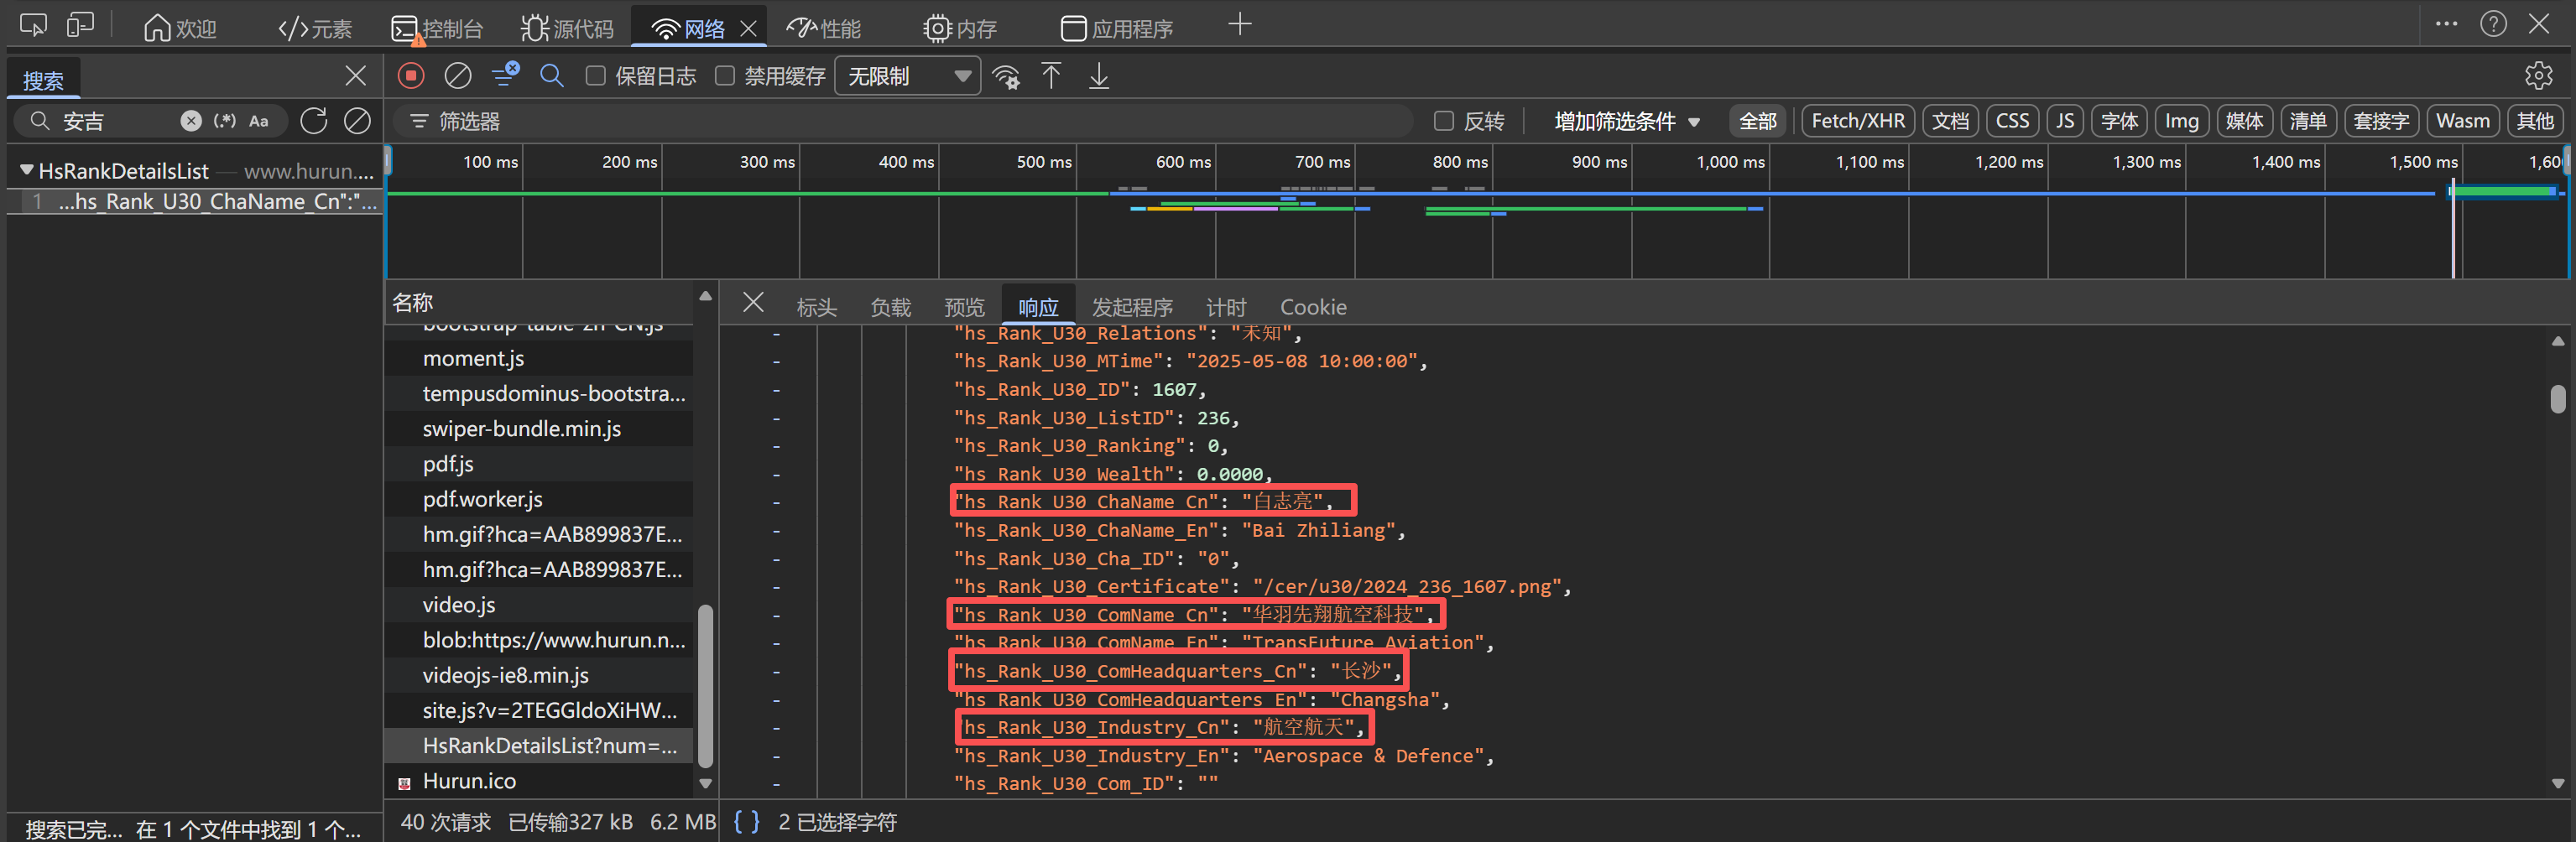Click the response pane scrollbar thumb
Screen dimensions: 2576x842
[x=2557, y=399]
